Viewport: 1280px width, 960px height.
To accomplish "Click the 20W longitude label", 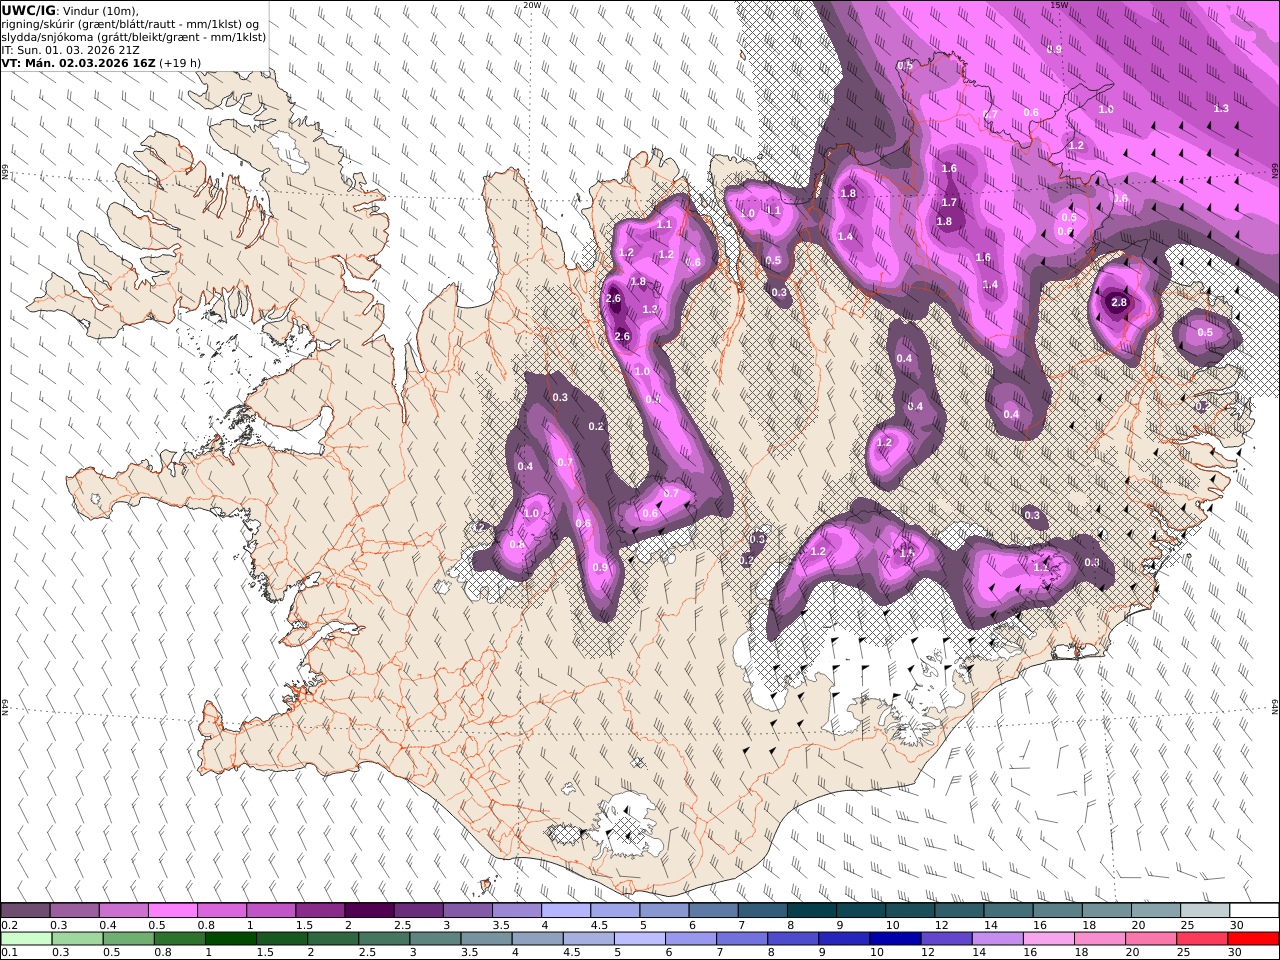I will pyautogui.click(x=532, y=5).
